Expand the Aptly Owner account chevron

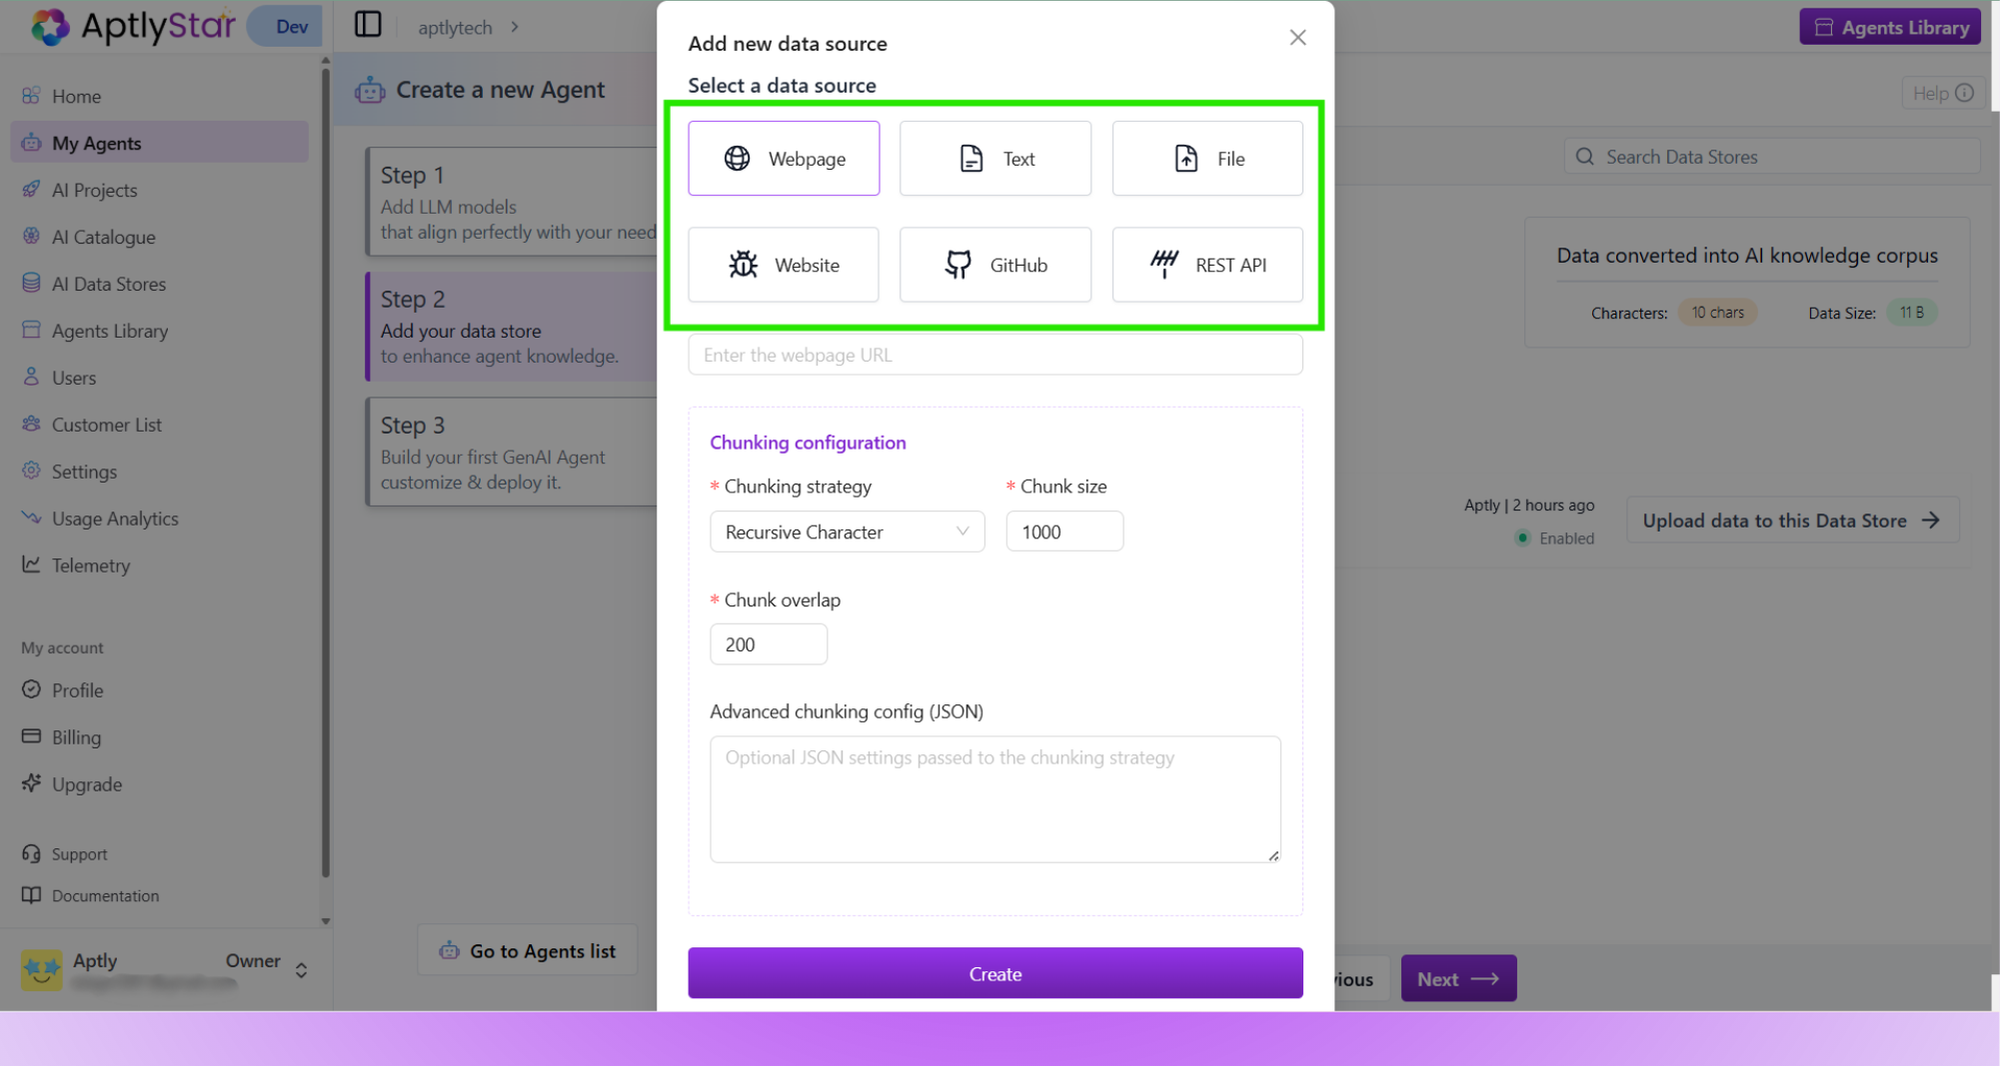point(301,969)
